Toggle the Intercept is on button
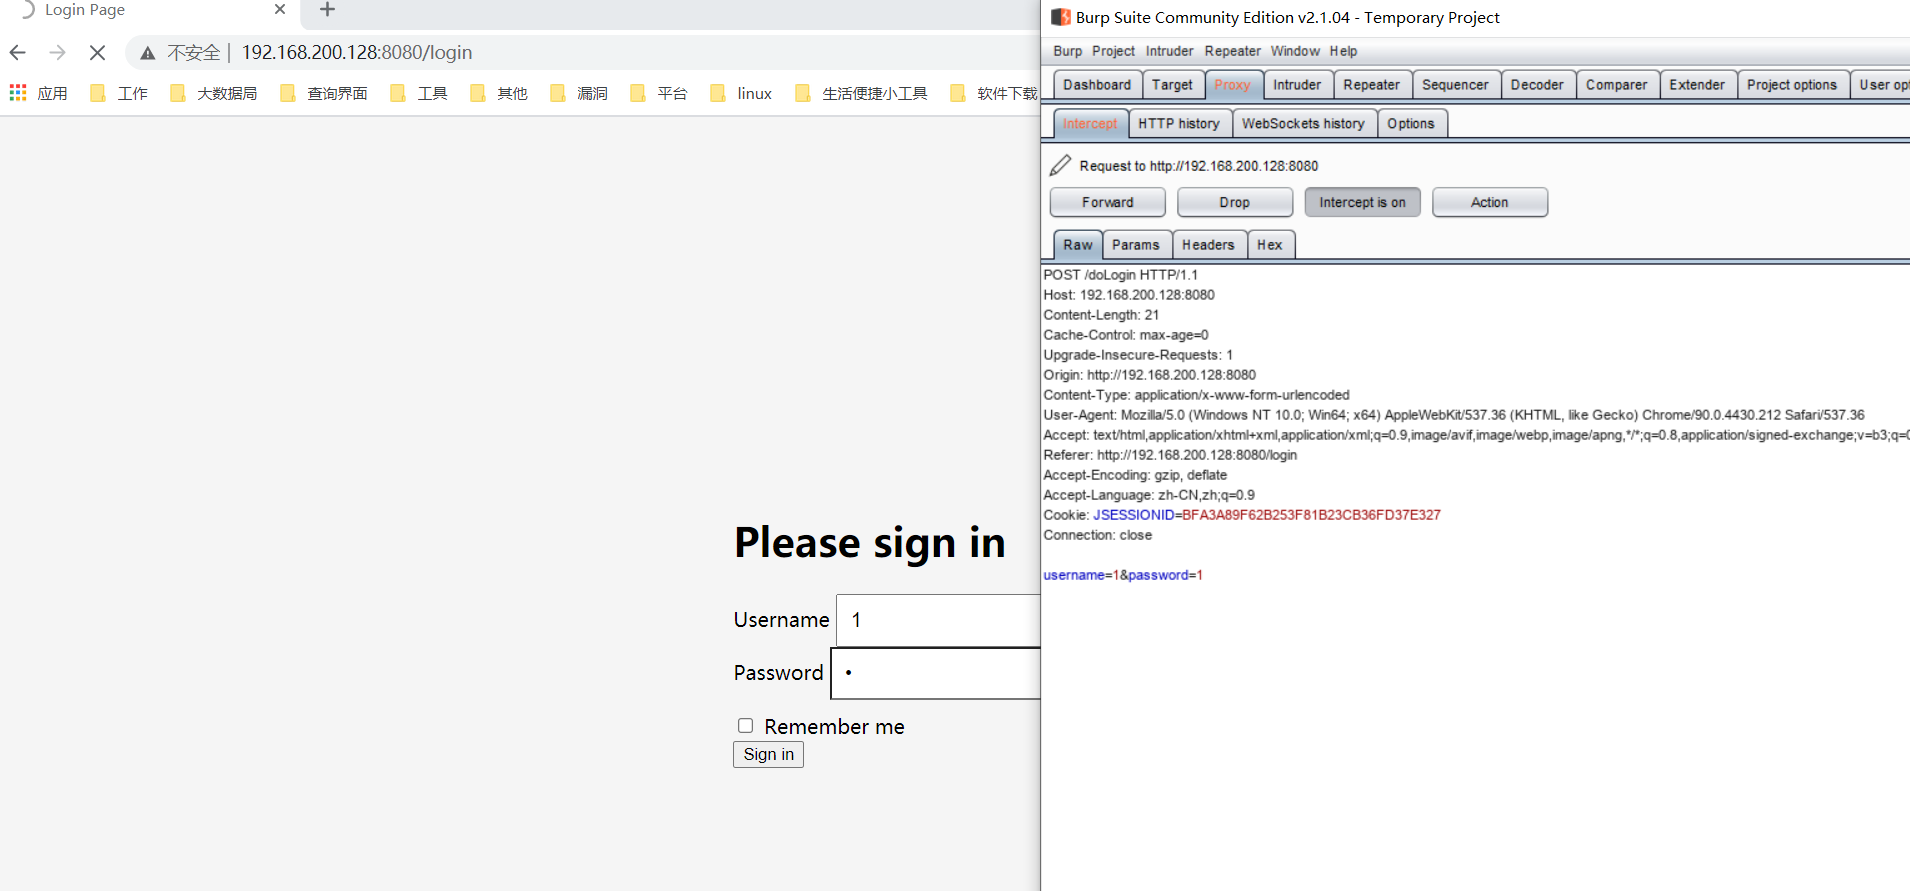This screenshot has height=891, width=1910. (x=1361, y=202)
